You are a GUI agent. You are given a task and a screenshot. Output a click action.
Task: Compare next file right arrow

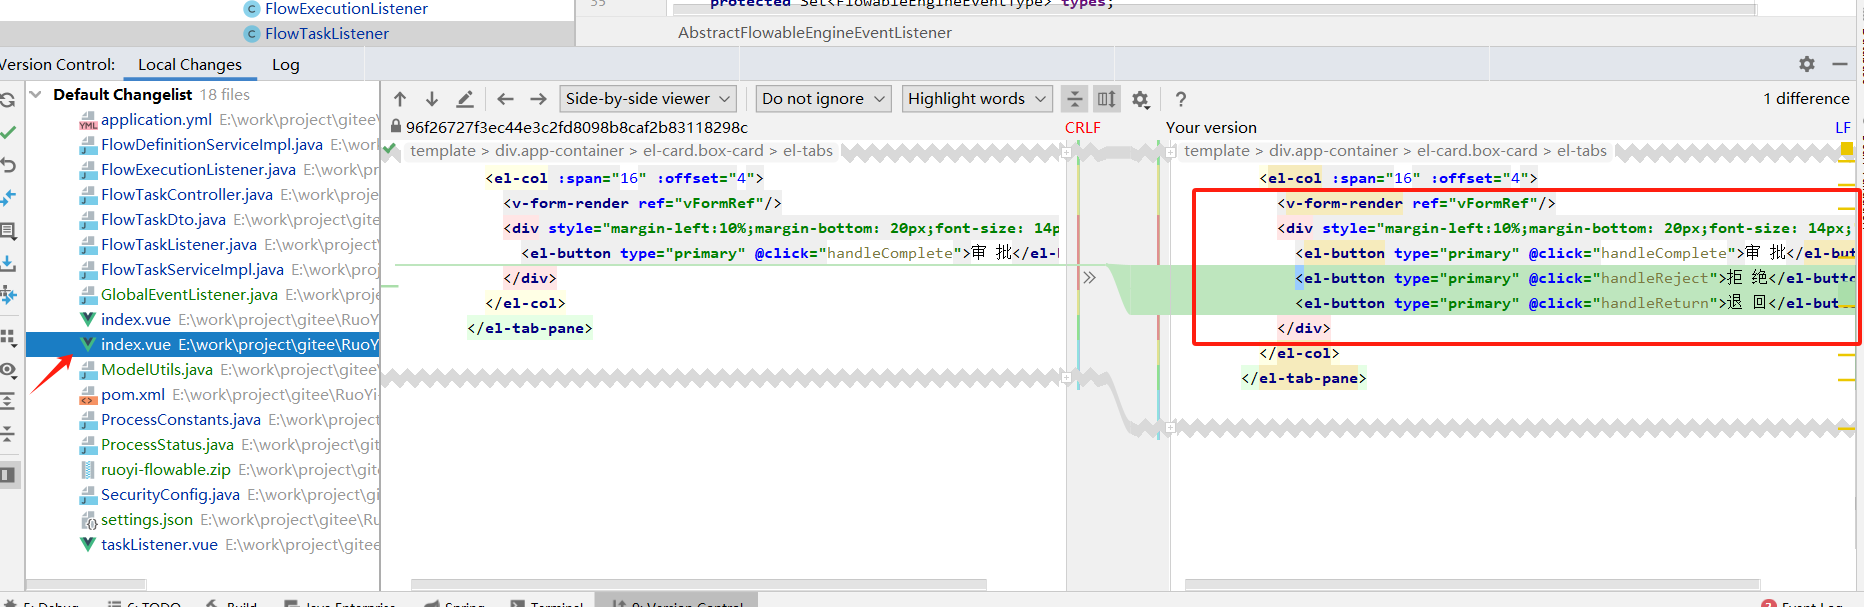pos(538,99)
